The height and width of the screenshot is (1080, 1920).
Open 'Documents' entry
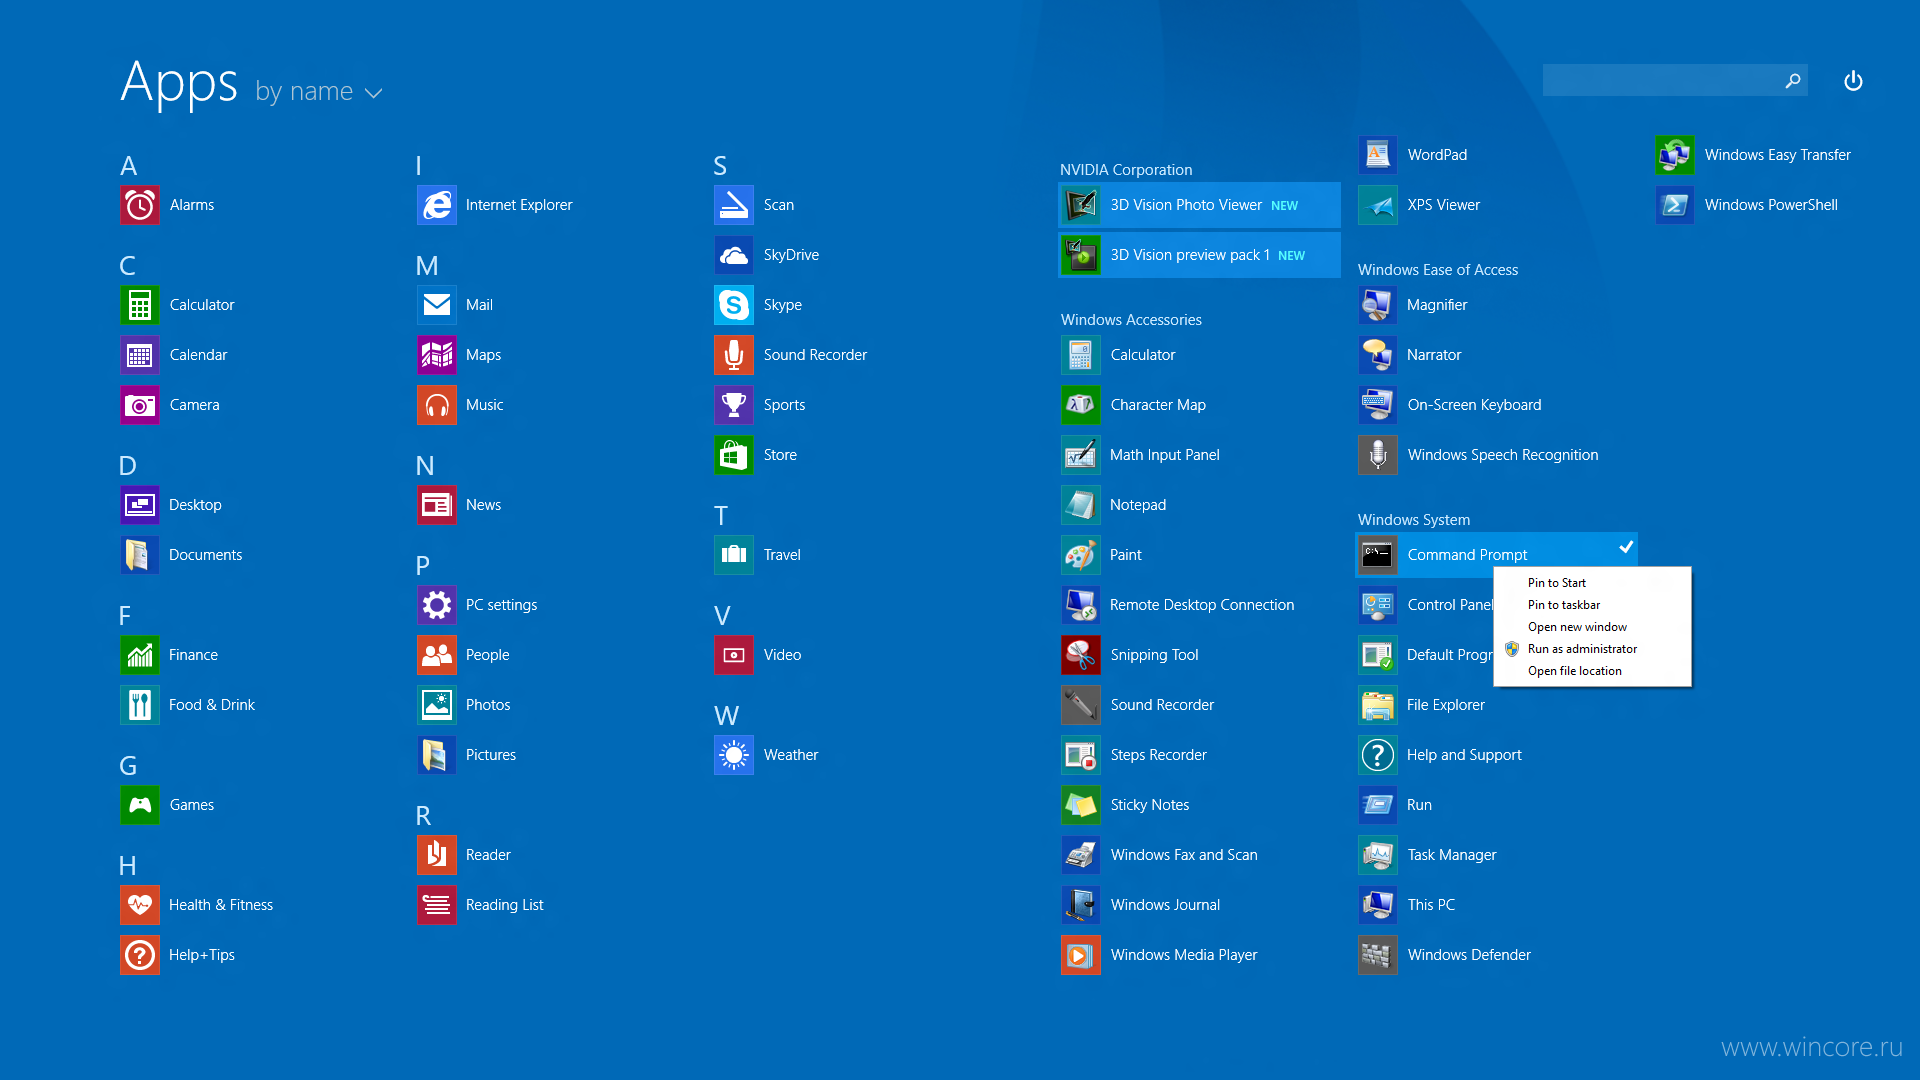(182, 555)
